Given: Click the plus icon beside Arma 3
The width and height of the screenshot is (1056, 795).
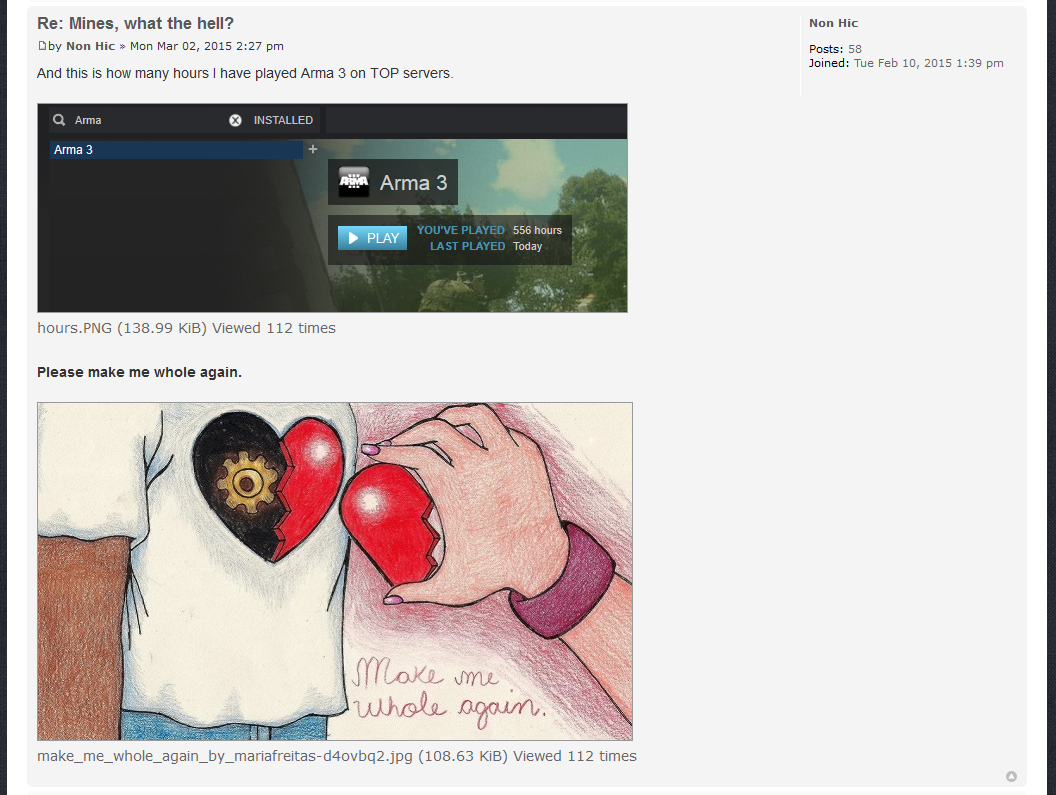Looking at the screenshot, I should coord(312,149).
